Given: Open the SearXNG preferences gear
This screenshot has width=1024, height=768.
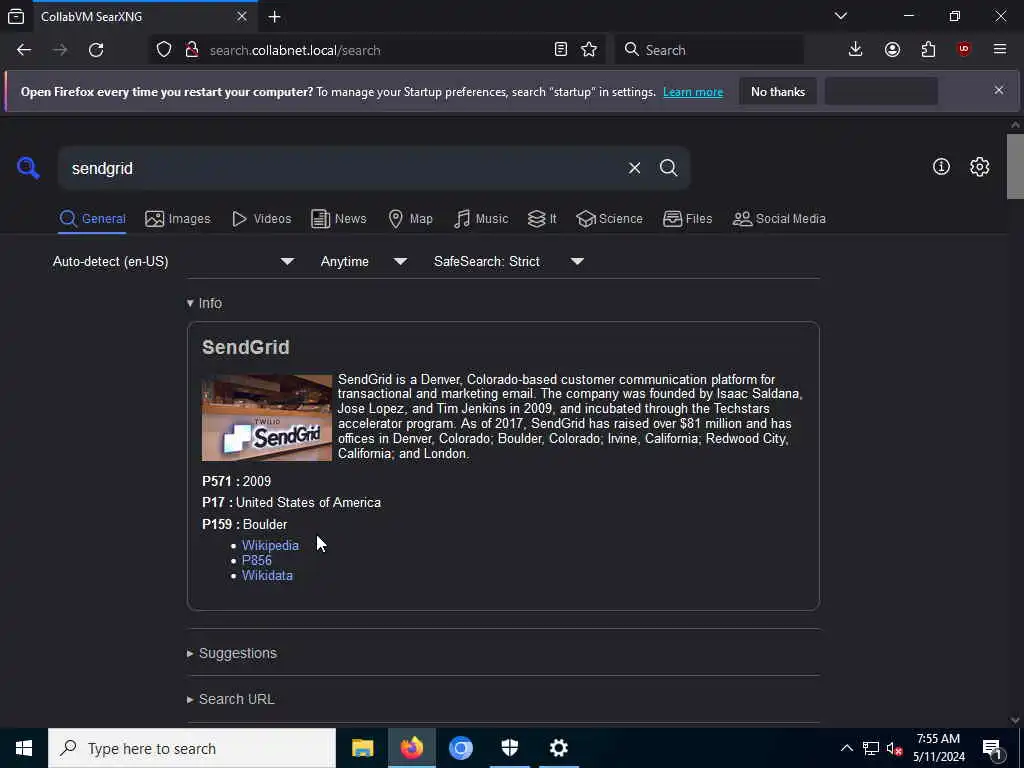Looking at the screenshot, I should tap(979, 167).
